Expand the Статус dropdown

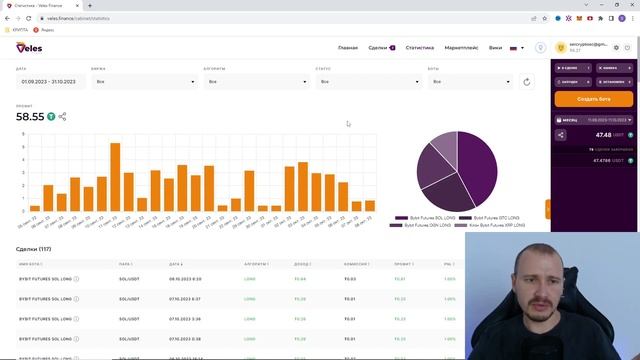click(369, 82)
